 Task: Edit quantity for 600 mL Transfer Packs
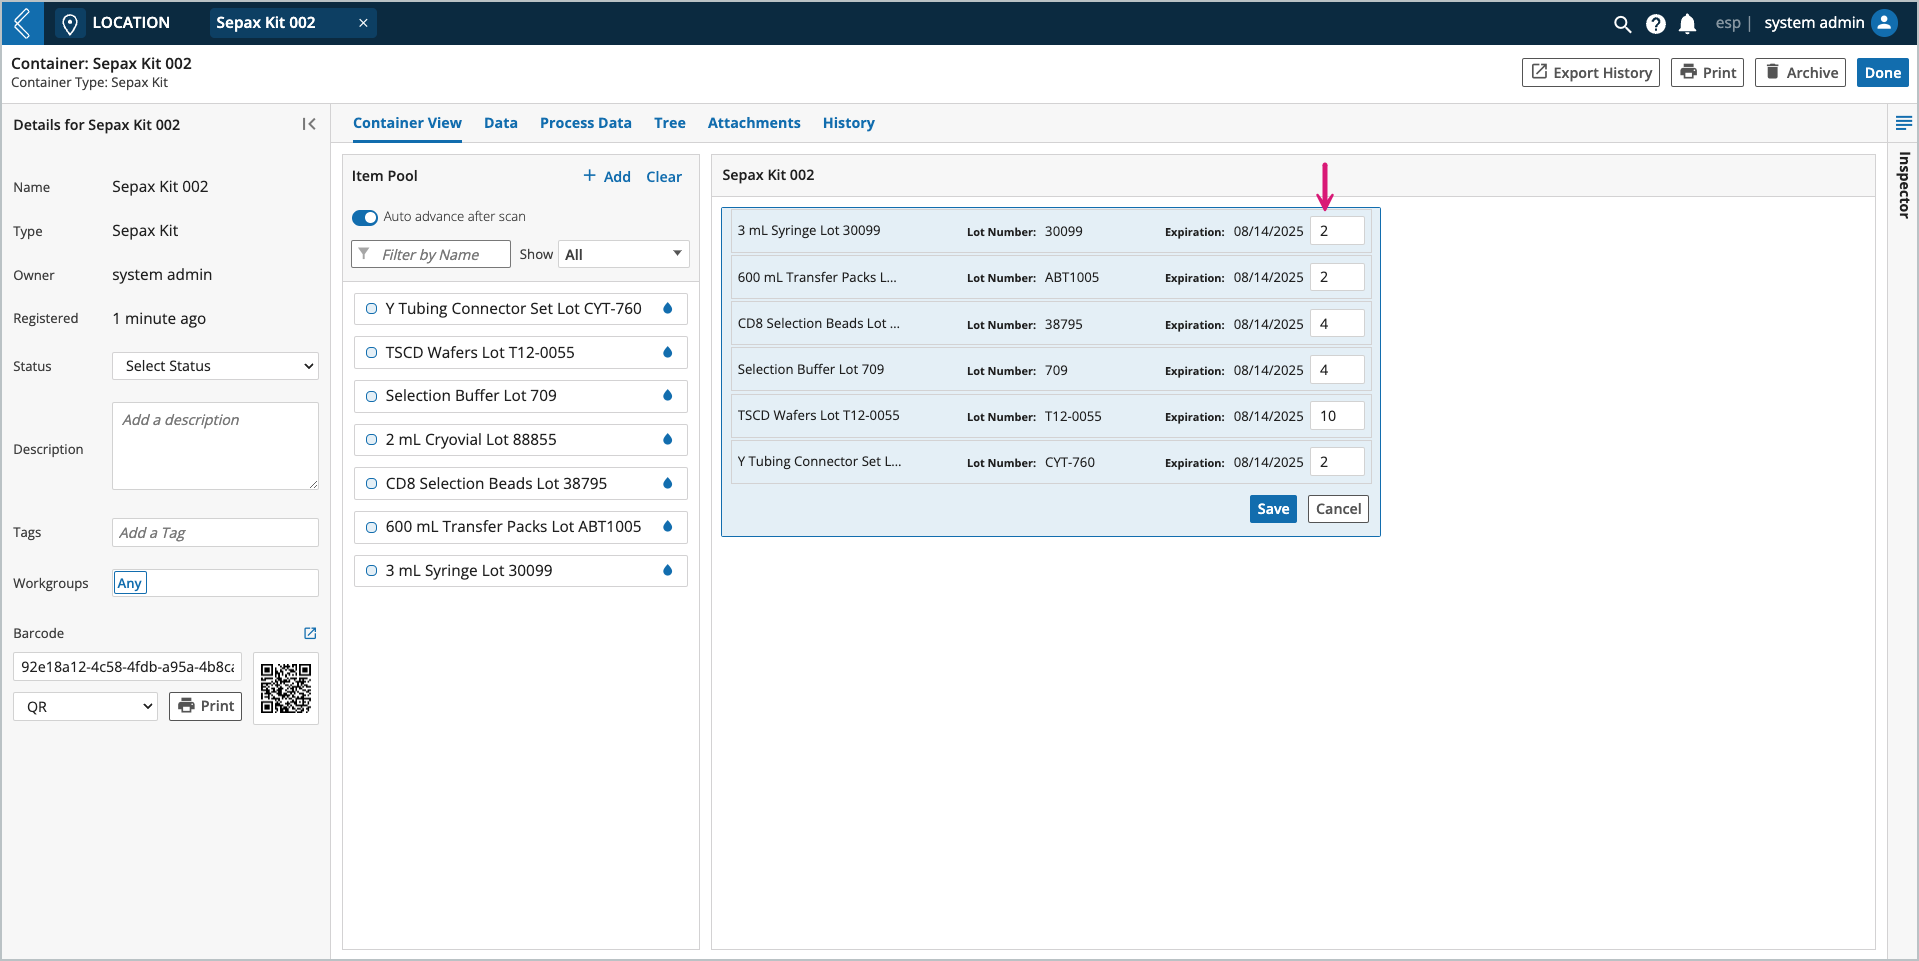1337,277
